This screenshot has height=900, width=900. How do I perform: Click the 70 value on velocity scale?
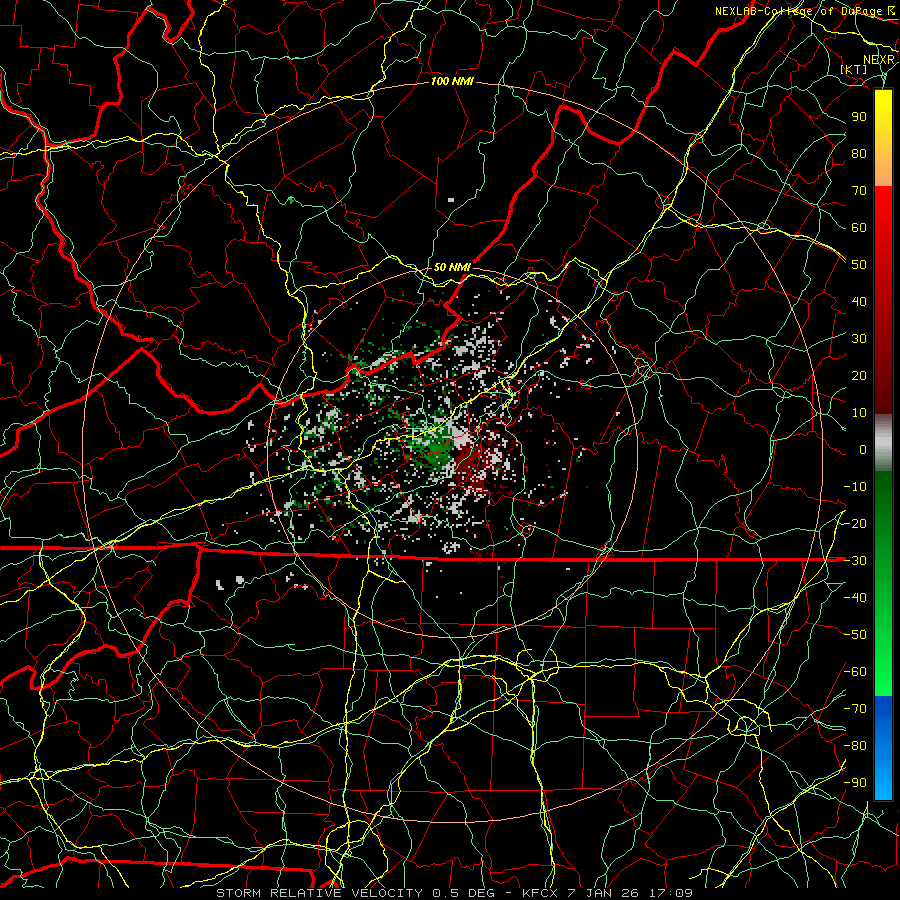pos(859,191)
